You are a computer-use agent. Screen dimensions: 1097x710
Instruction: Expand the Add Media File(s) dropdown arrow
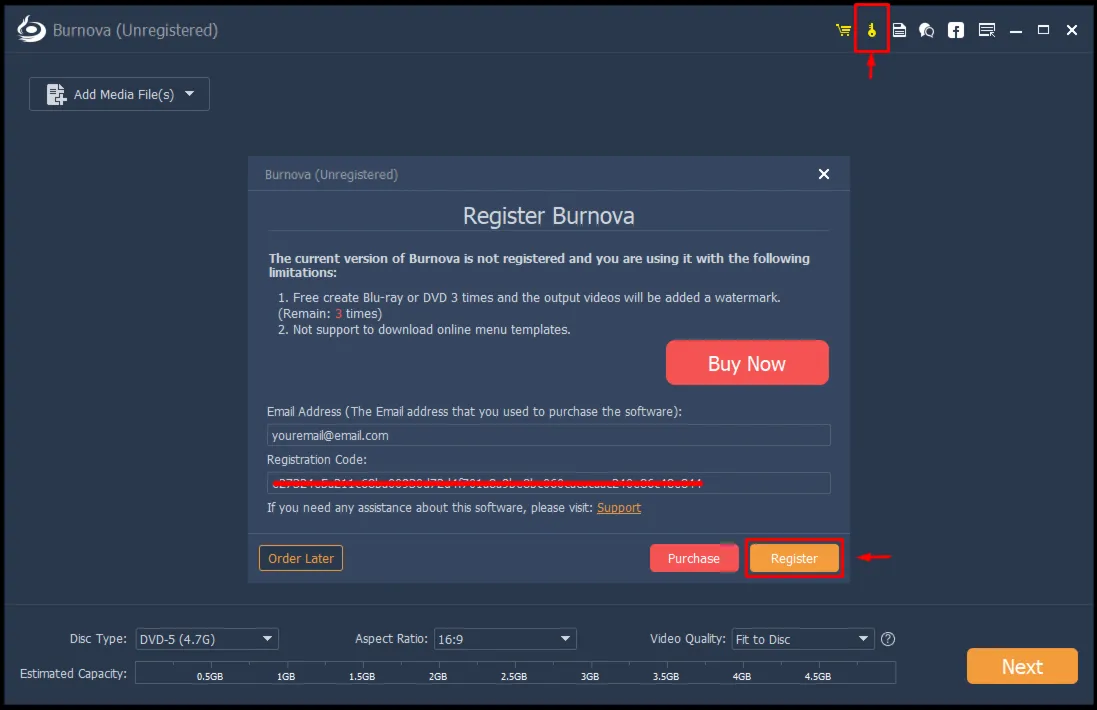click(x=190, y=94)
